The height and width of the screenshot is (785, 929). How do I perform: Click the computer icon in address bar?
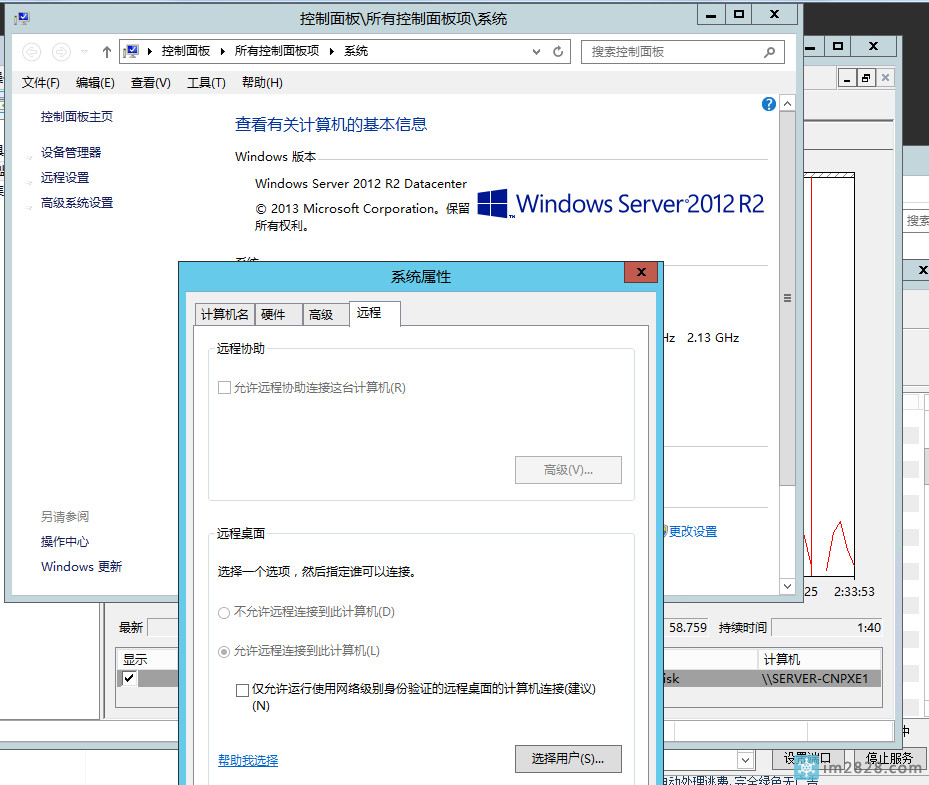point(131,51)
